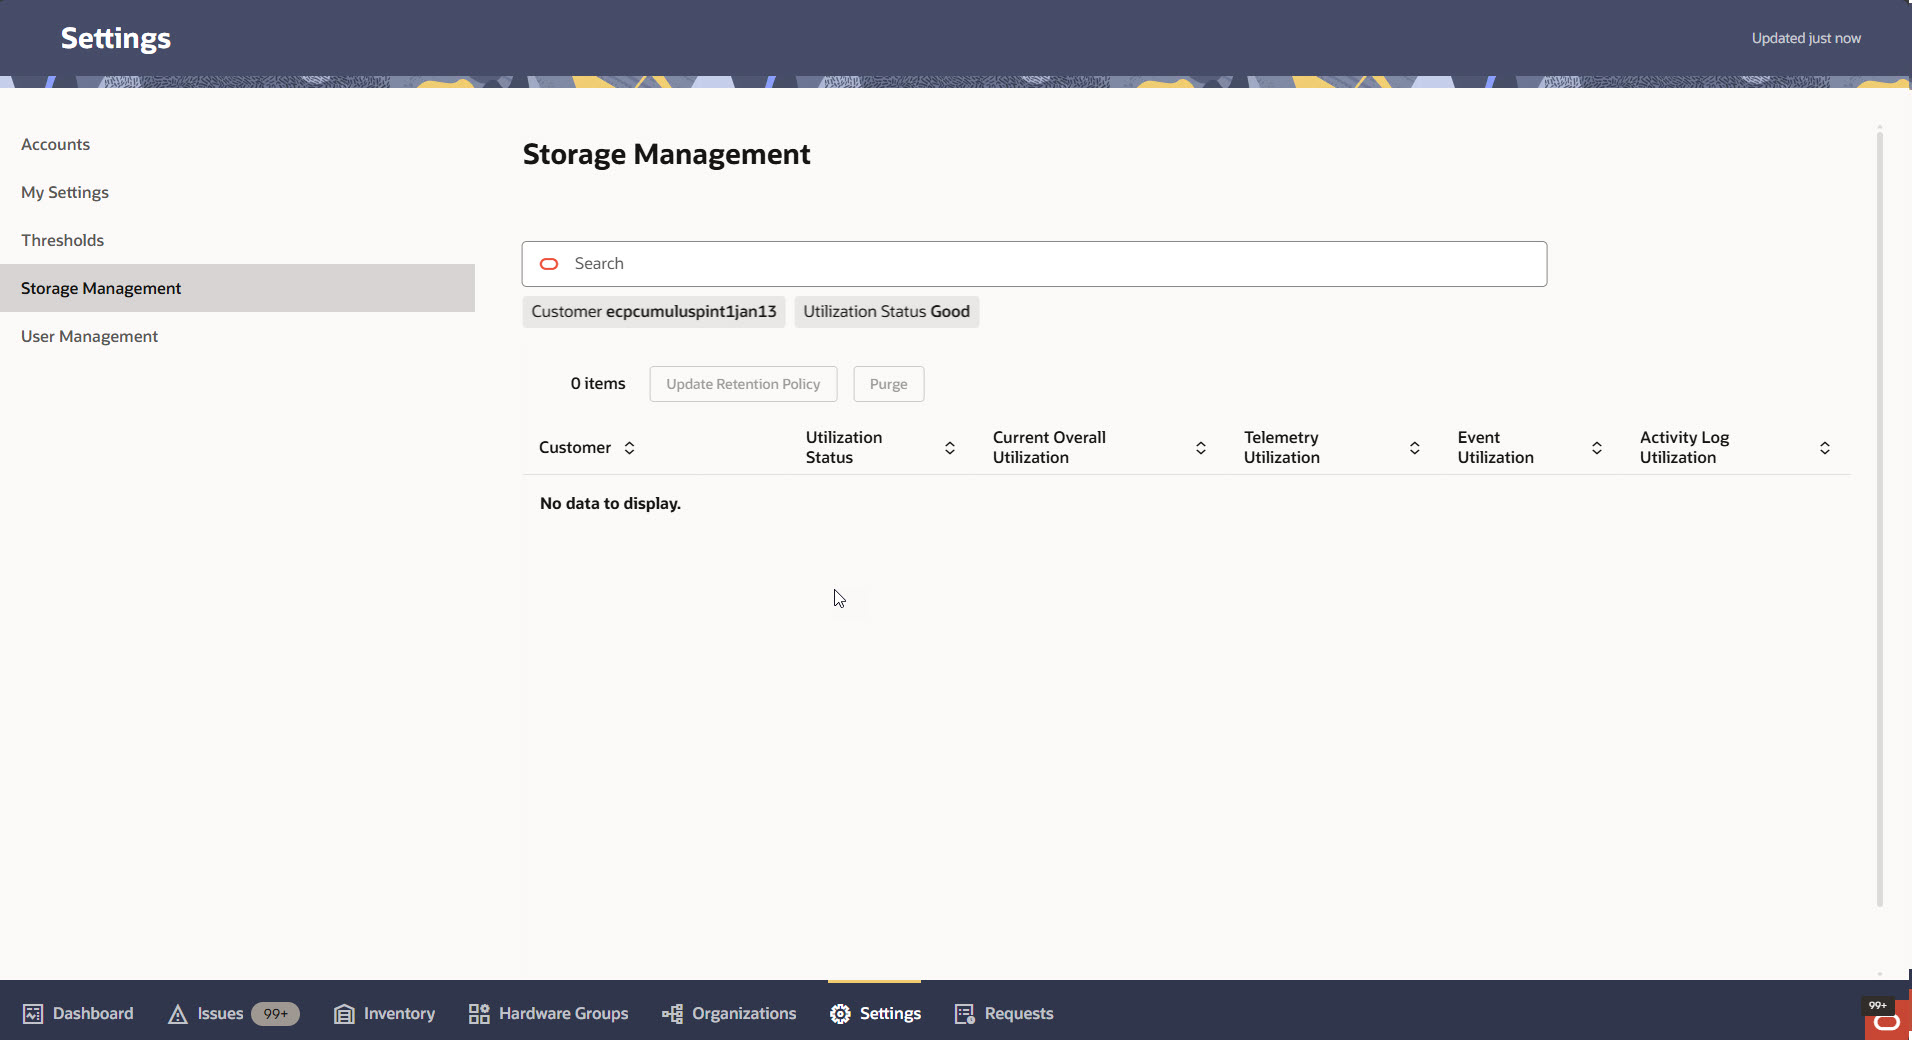The height and width of the screenshot is (1040, 1912).
Task: Open the User Management section
Action: (89, 335)
